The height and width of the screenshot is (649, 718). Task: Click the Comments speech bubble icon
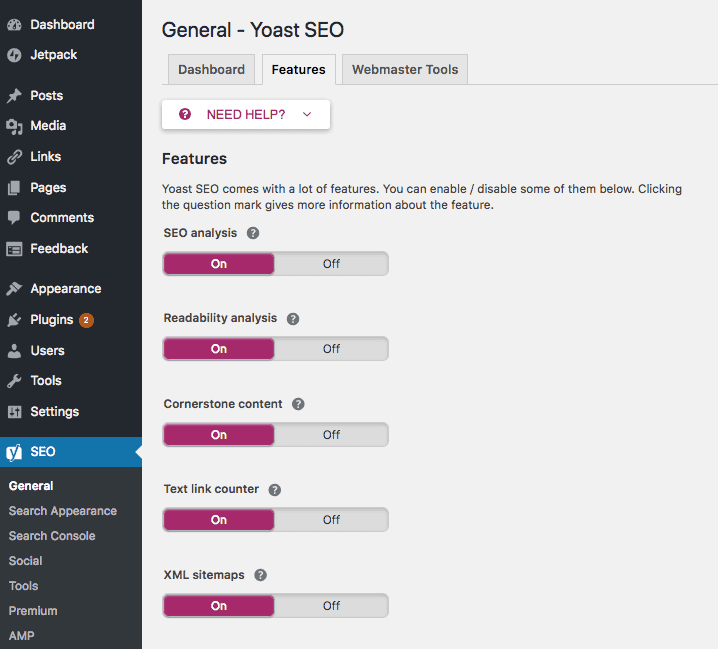pyautogui.click(x=14, y=218)
